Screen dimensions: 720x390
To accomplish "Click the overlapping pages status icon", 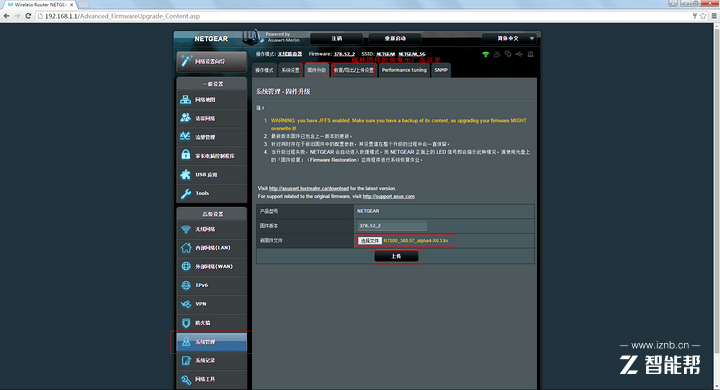I will point(508,54).
